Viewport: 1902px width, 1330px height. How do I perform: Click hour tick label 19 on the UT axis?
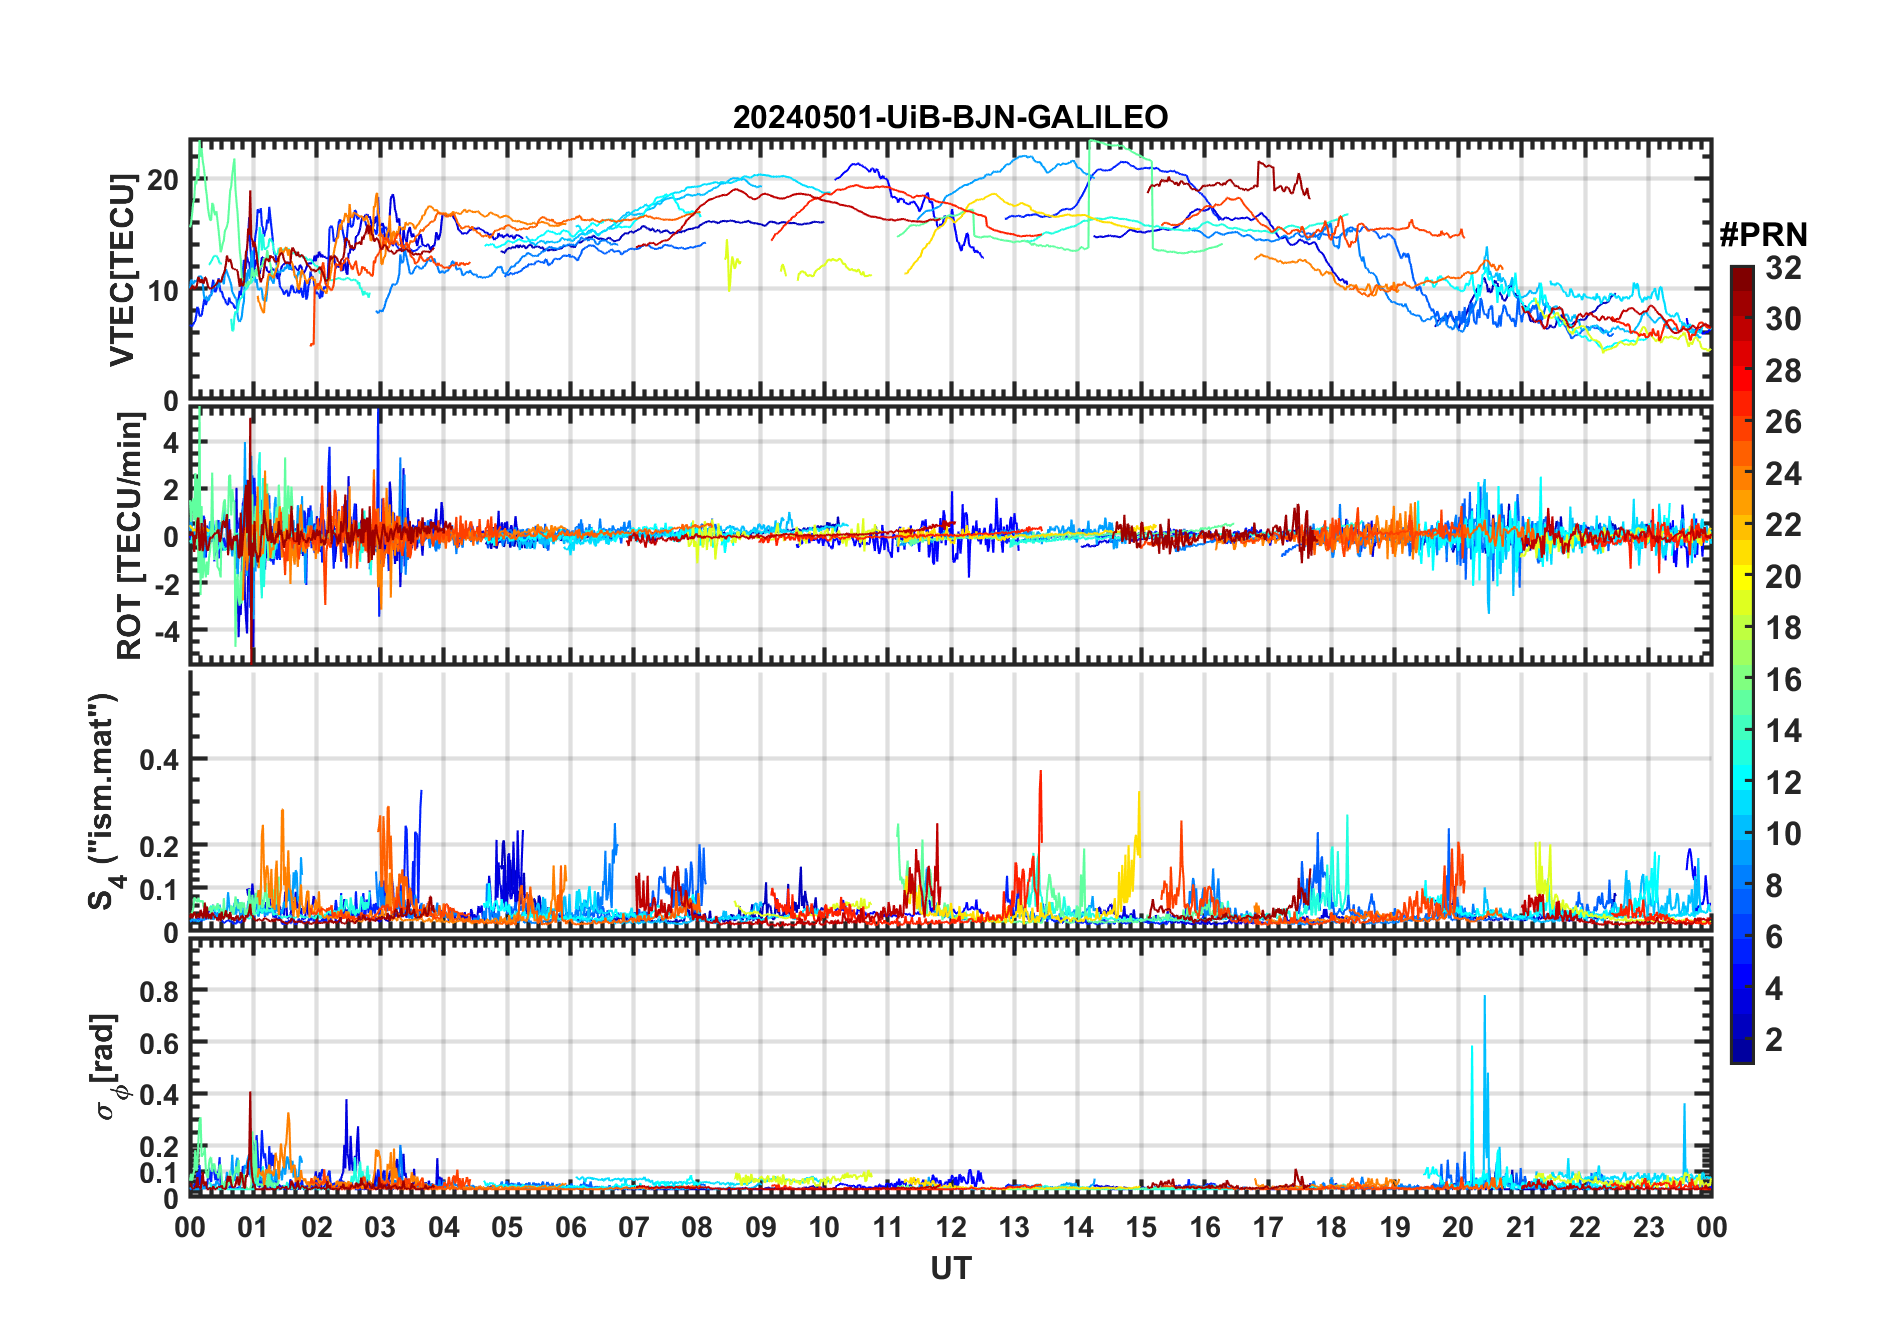coord(1395,1227)
